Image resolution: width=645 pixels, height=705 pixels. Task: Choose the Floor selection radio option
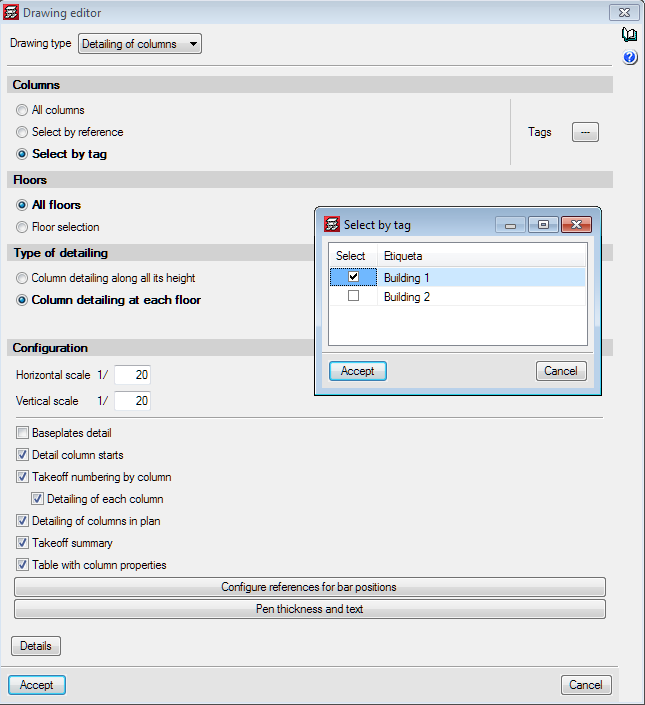point(22,227)
